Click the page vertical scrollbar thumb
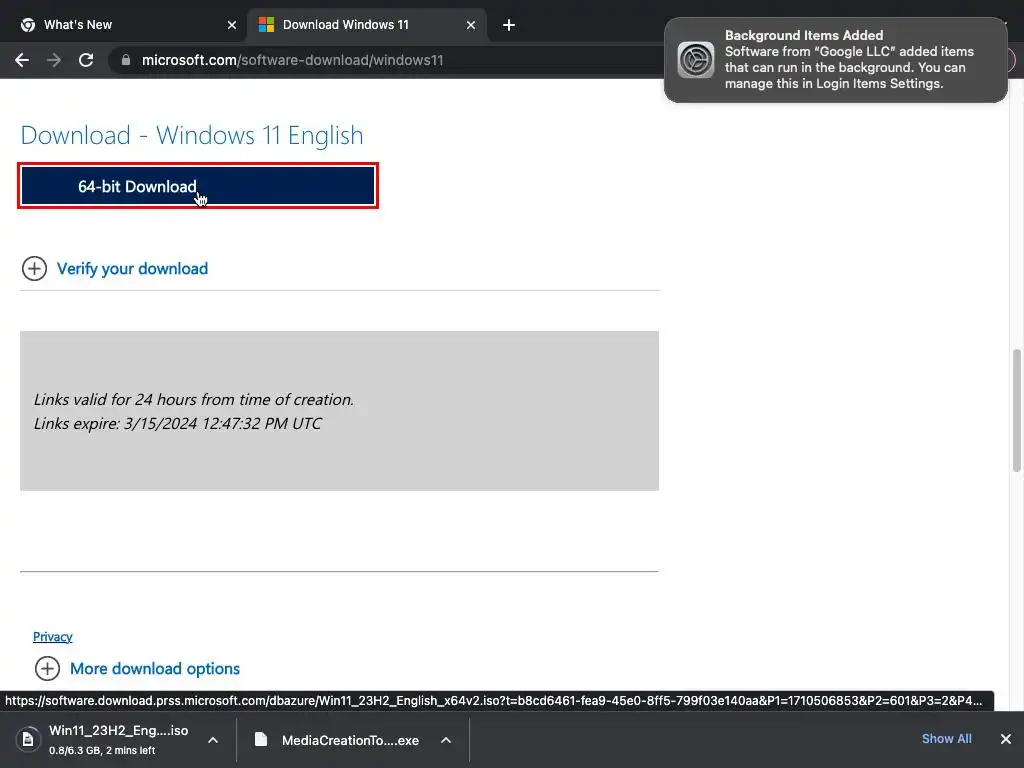Image resolution: width=1024 pixels, height=768 pixels. tap(1016, 410)
